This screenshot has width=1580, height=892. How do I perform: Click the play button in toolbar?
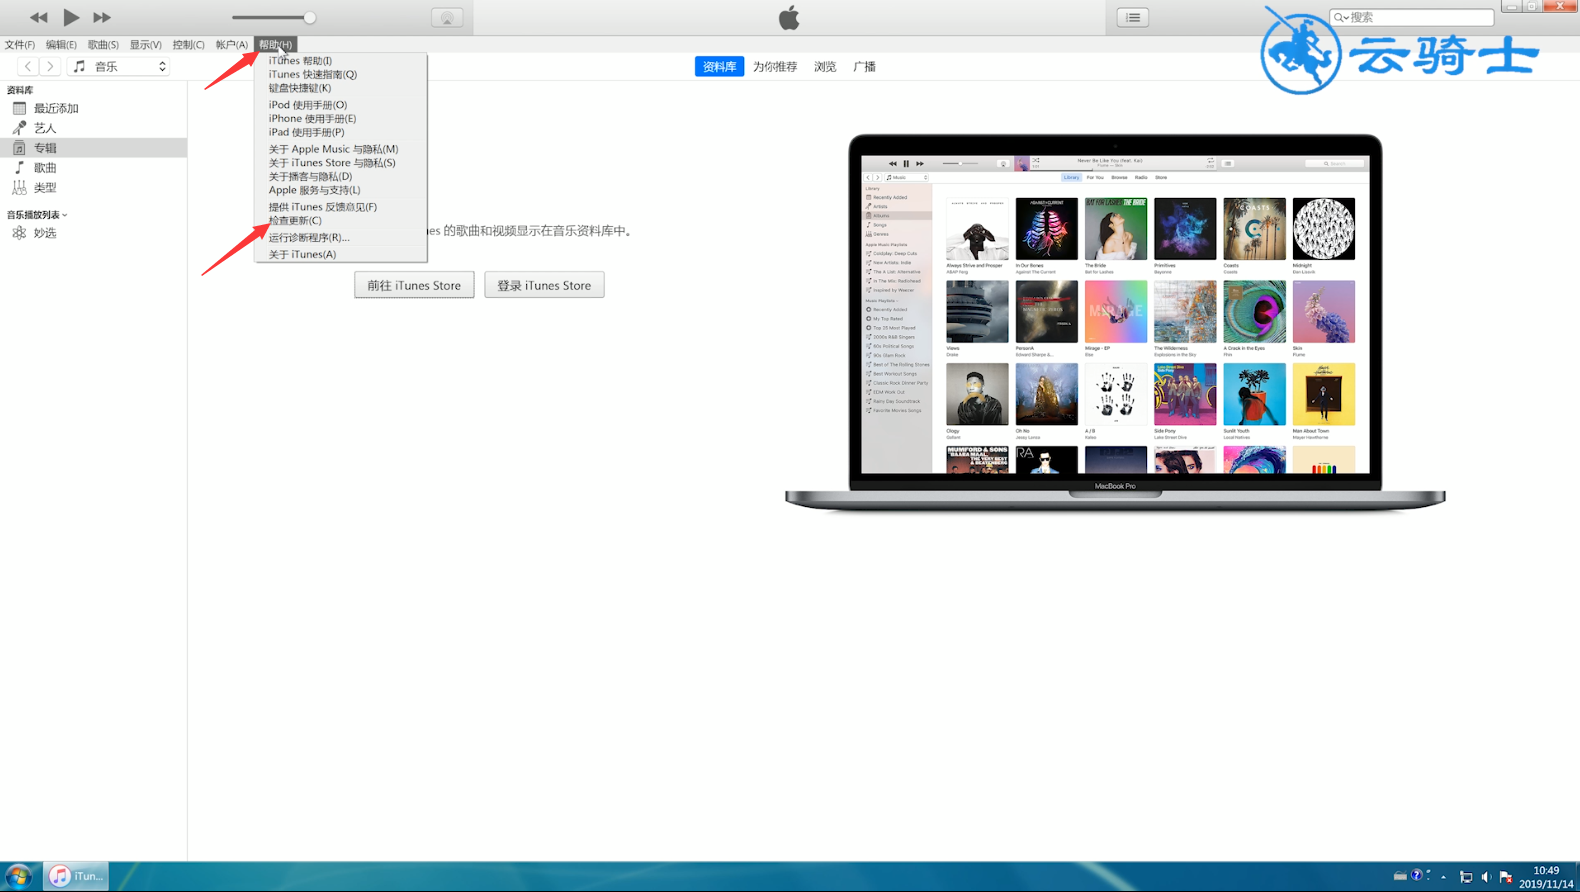coord(71,17)
